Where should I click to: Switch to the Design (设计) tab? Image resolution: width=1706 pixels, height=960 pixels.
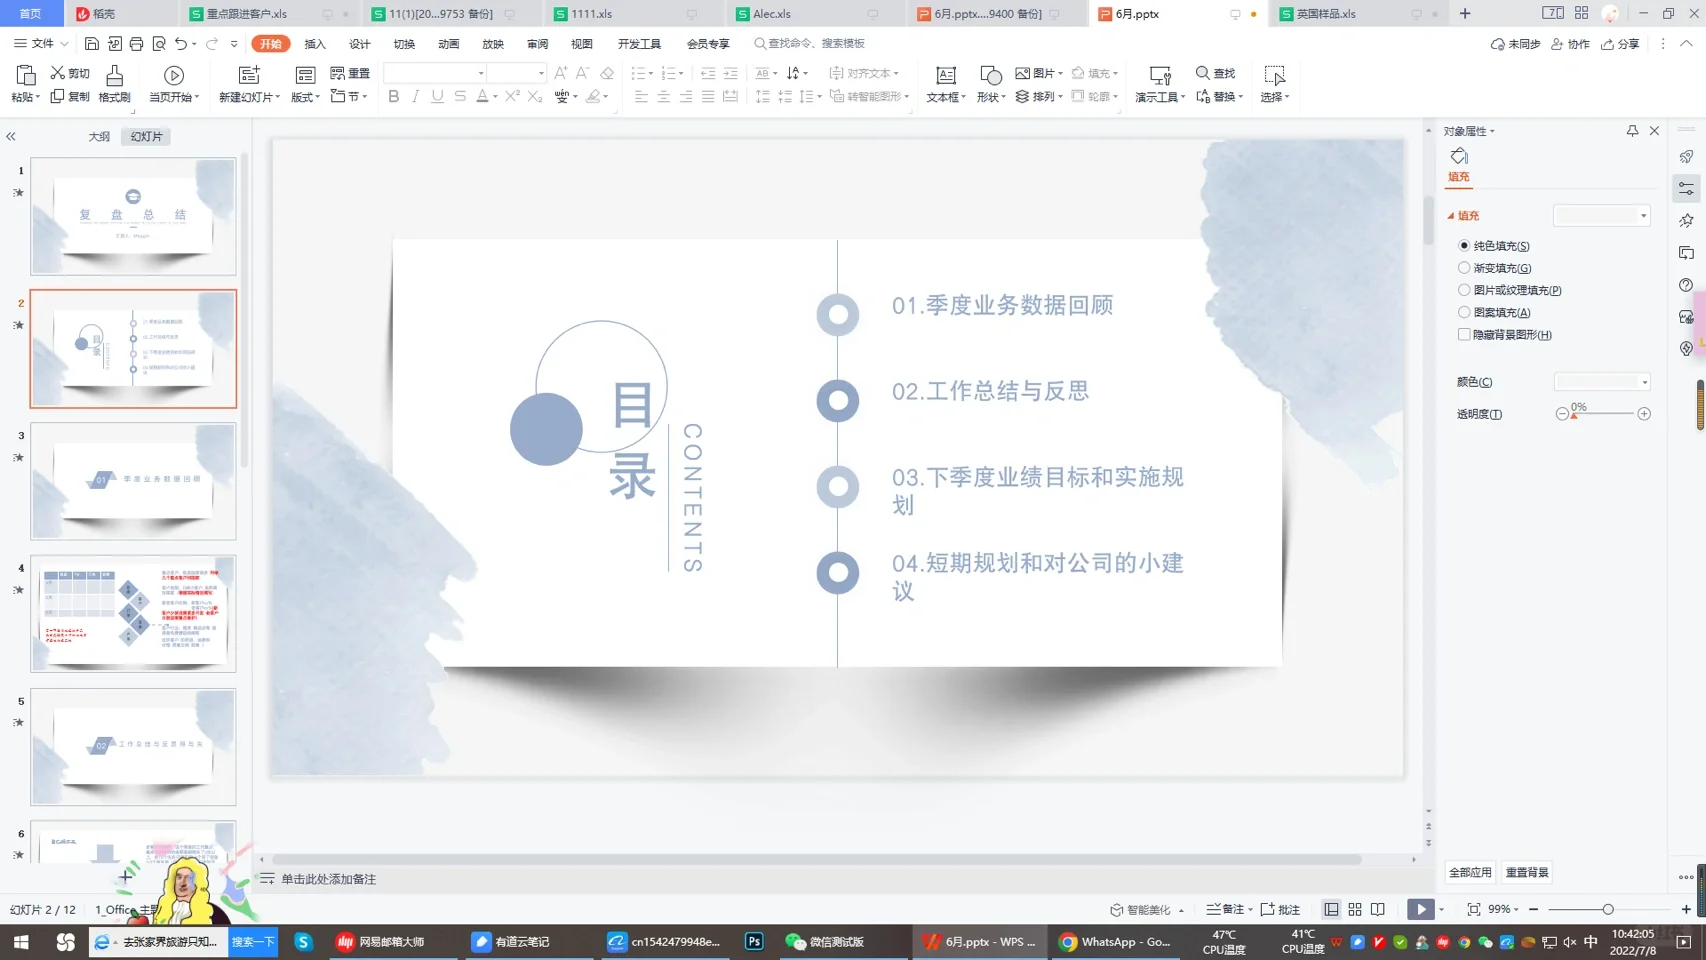click(x=360, y=44)
